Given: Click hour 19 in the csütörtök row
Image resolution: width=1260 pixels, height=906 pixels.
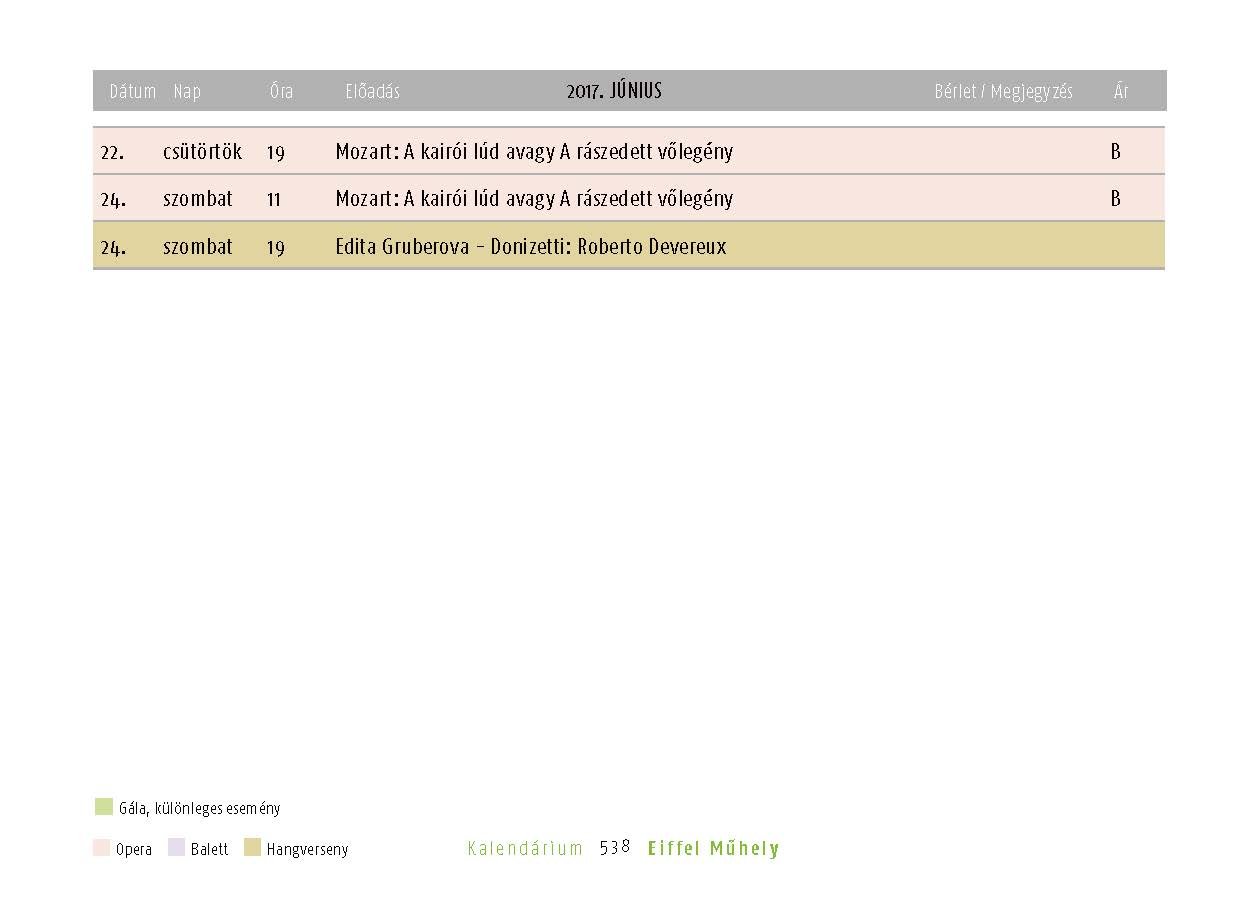Looking at the screenshot, I should point(276,152).
